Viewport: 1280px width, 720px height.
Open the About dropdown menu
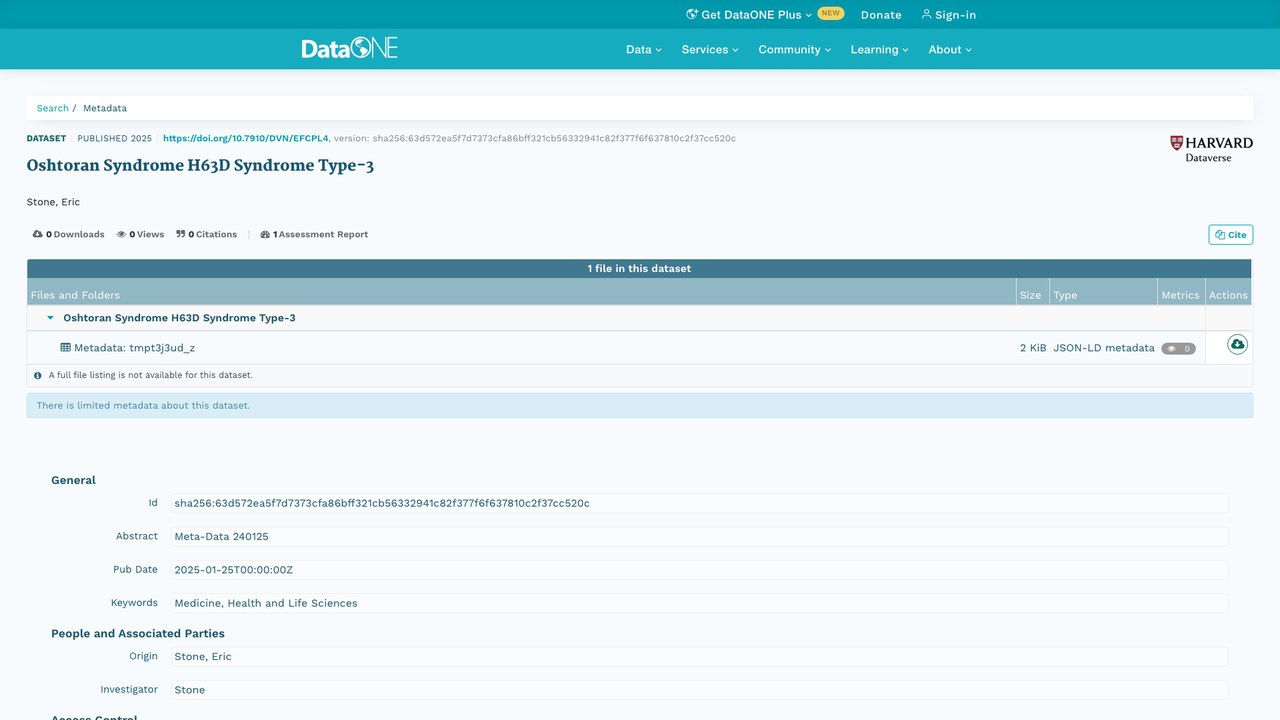950,49
